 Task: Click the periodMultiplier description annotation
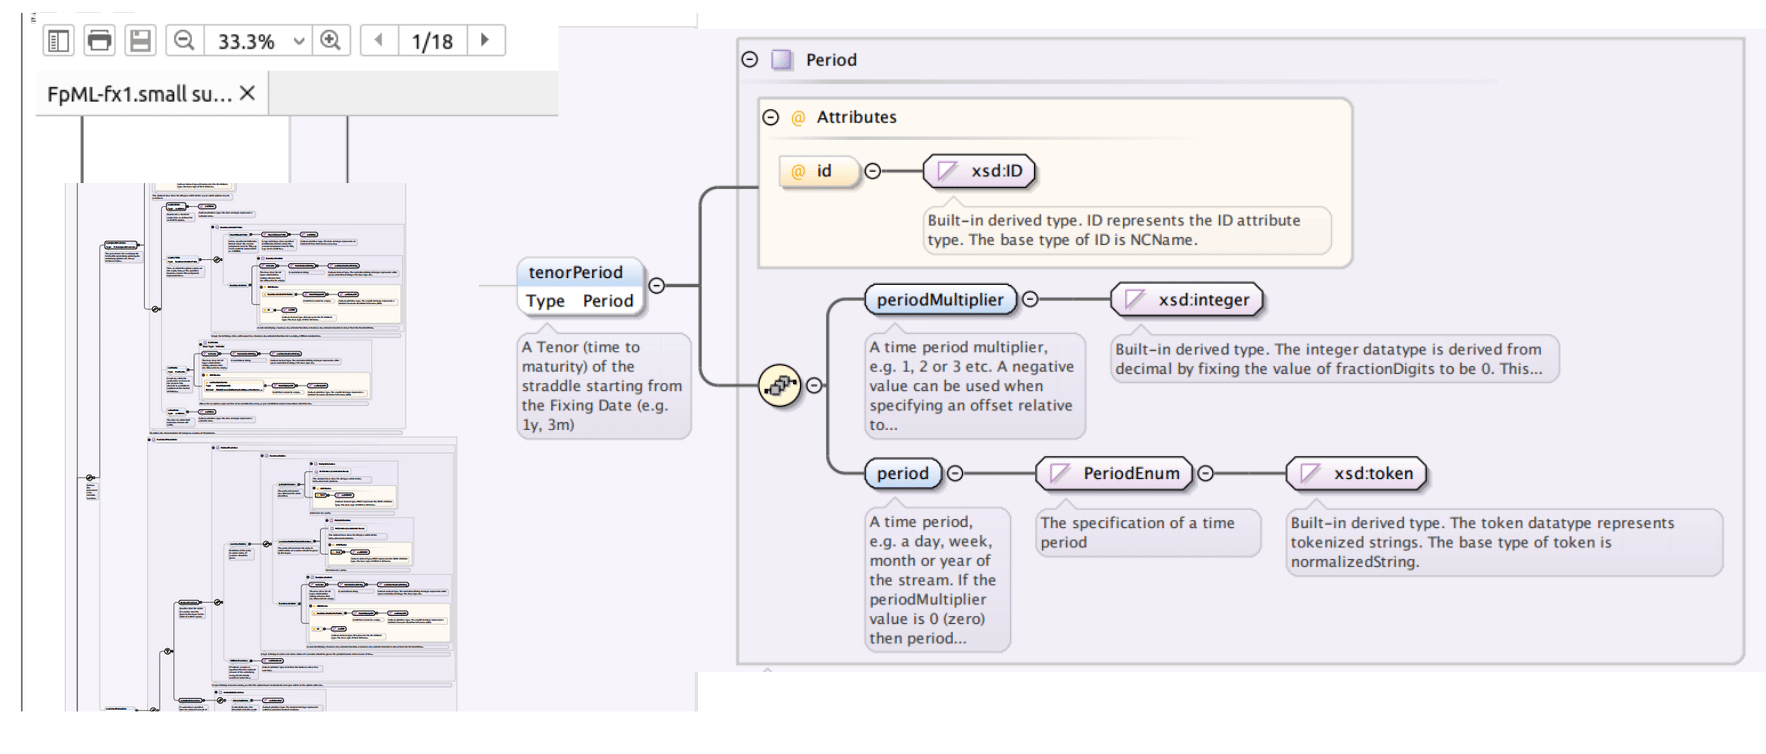pos(975,386)
